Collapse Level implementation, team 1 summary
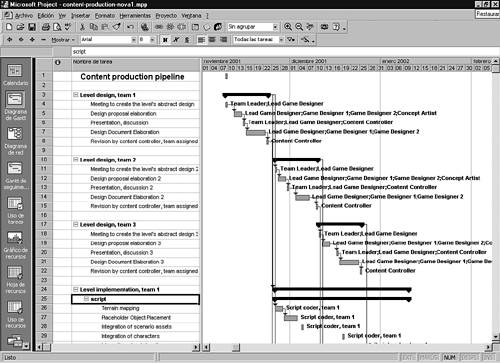500x363 pixels. pos(76,289)
